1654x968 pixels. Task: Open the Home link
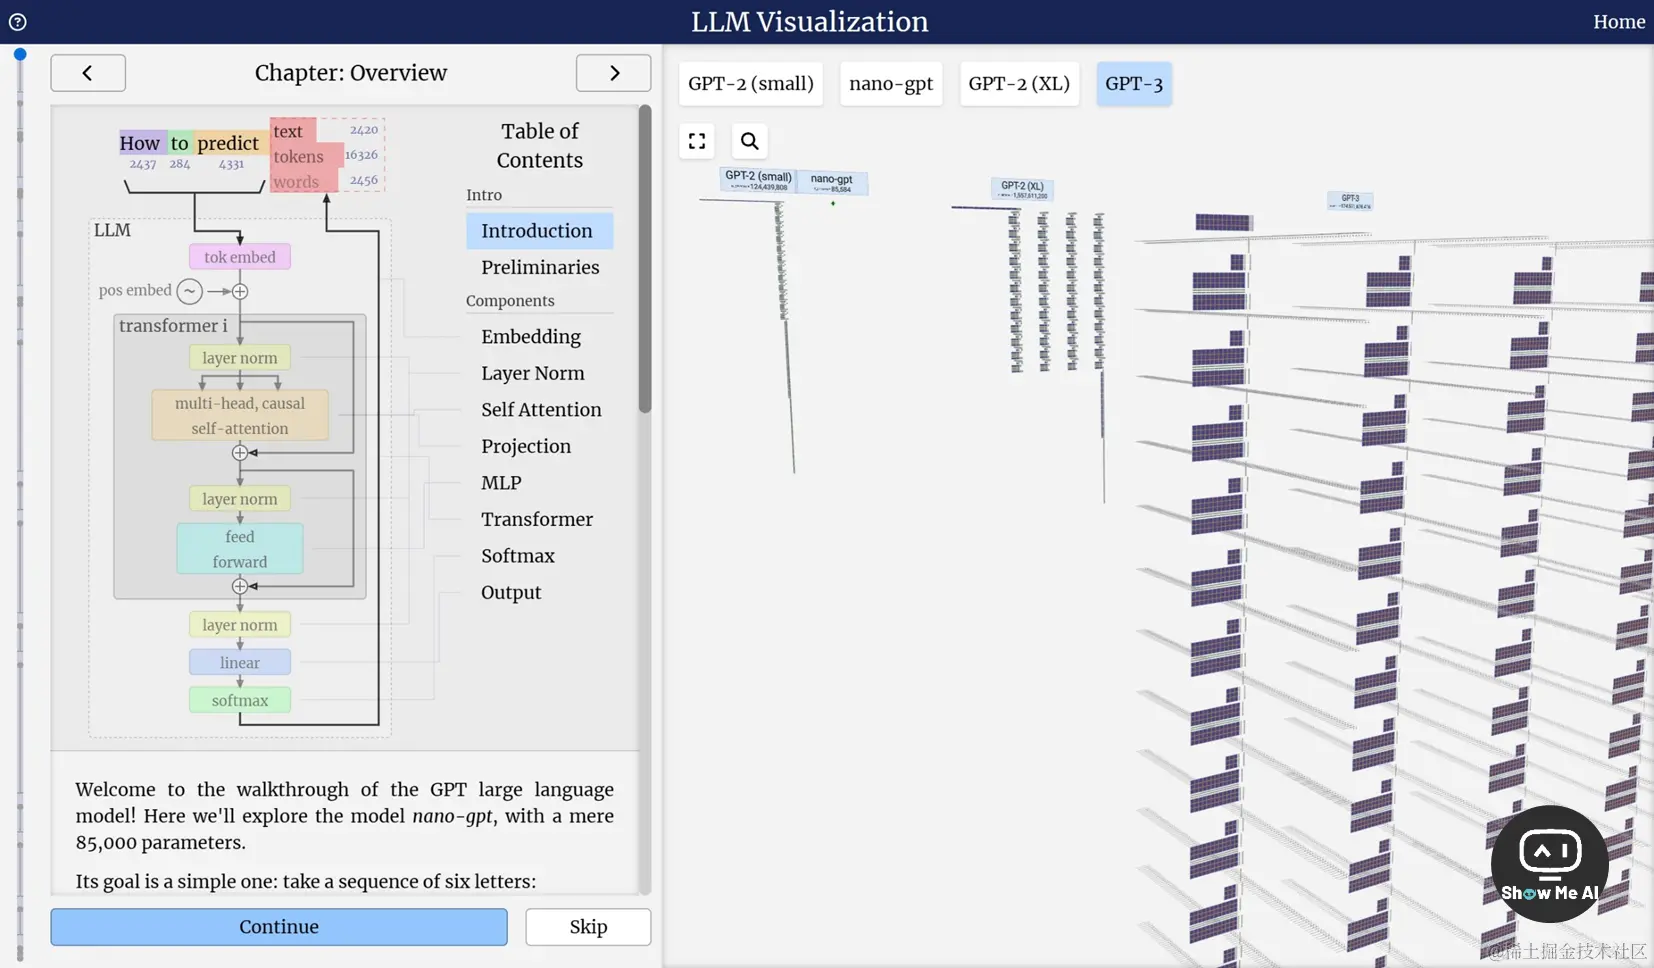tap(1619, 22)
